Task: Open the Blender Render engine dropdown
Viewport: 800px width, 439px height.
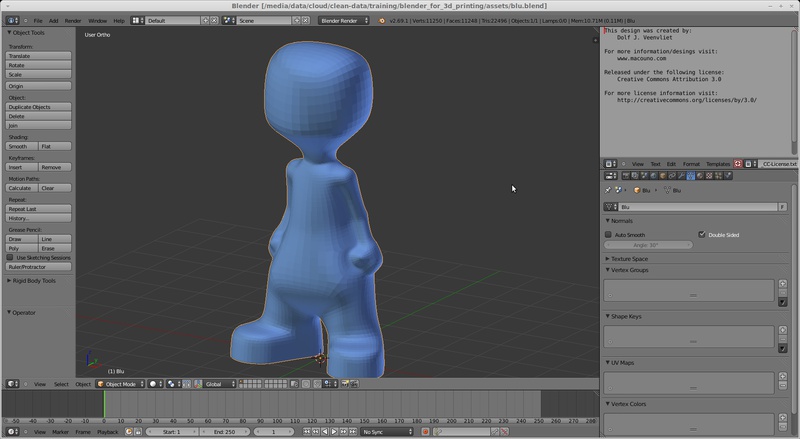Action: pos(344,20)
